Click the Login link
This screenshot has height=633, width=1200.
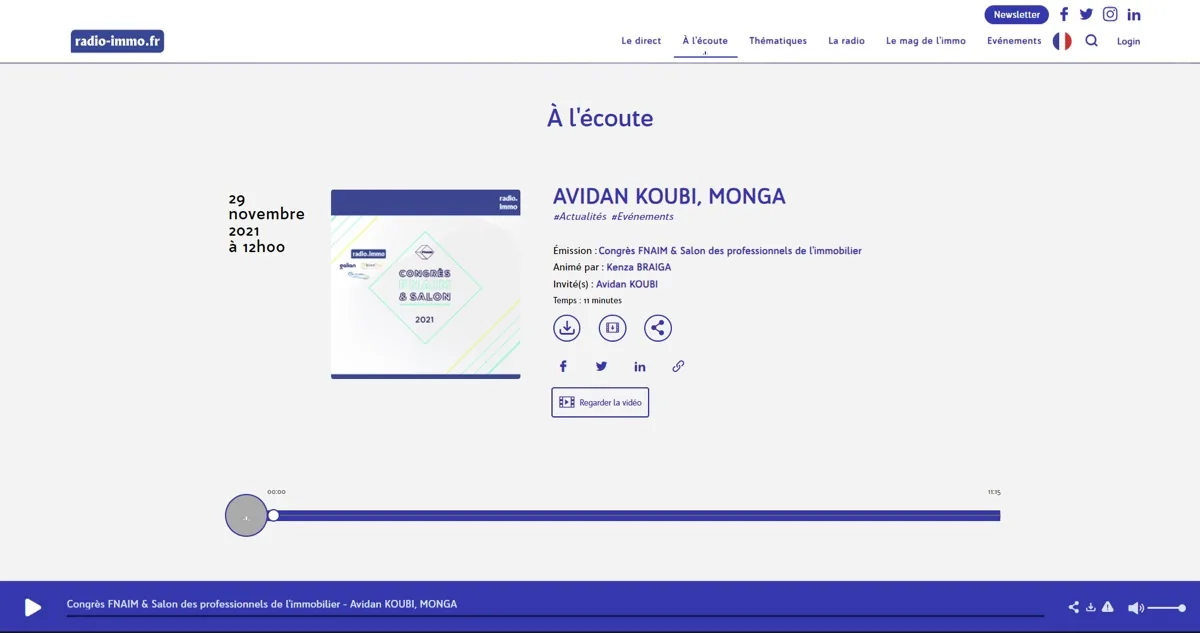tap(1128, 42)
